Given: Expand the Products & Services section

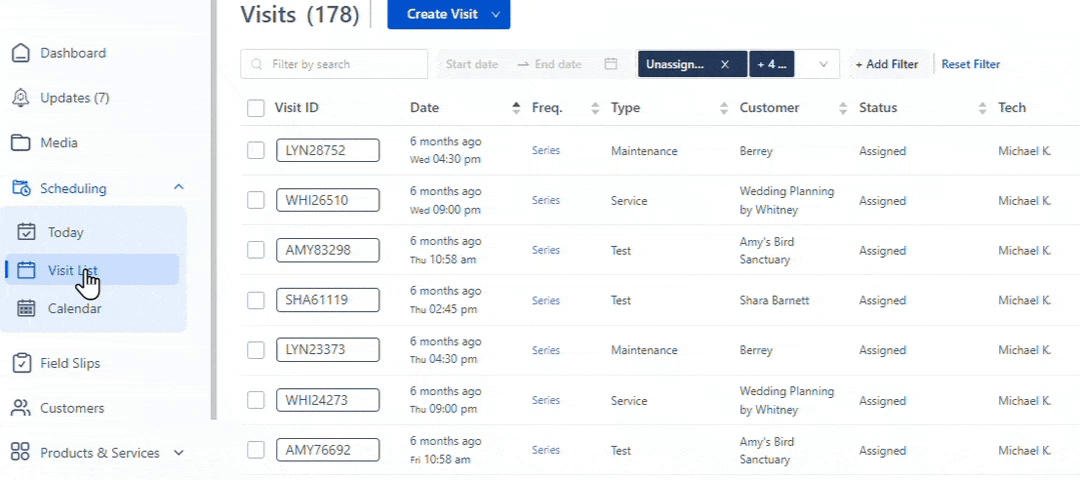Looking at the screenshot, I should click(x=178, y=452).
